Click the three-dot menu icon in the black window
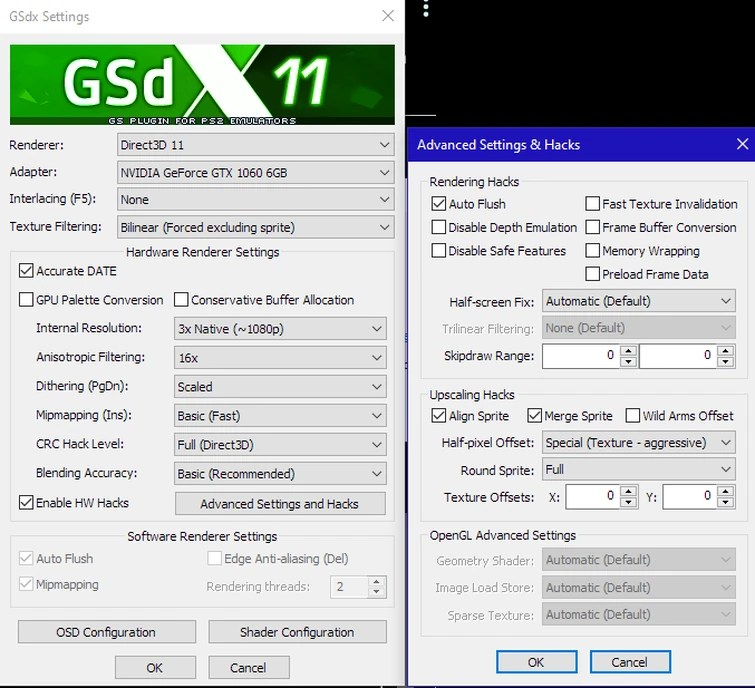Image resolution: width=755 pixels, height=688 pixels. (426, 8)
